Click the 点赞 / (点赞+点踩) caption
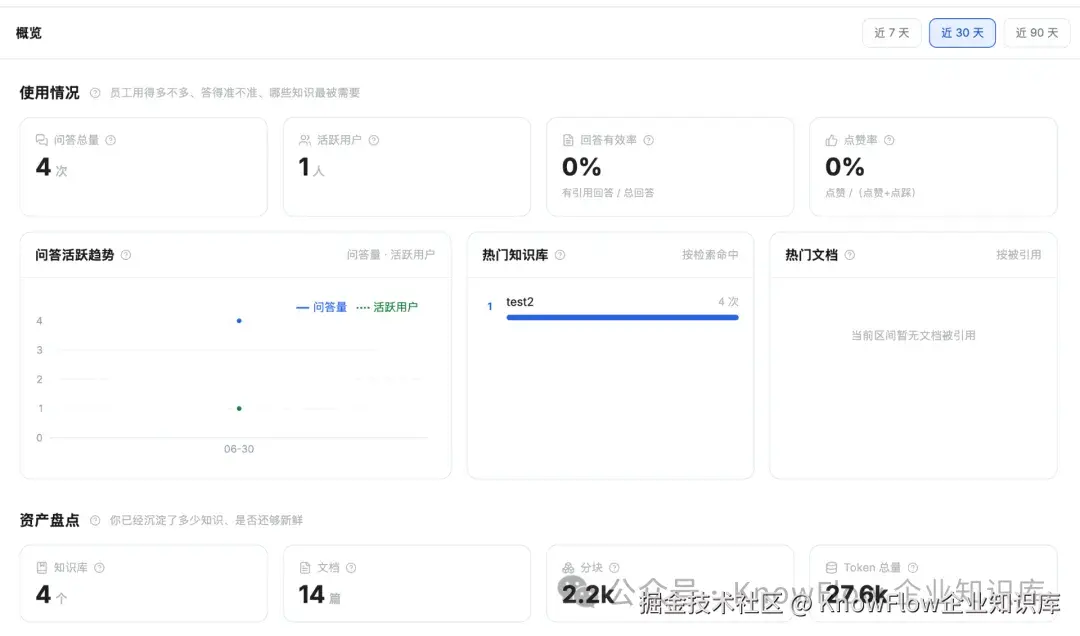Viewport: 1080px width, 636px height. [870, 193]
